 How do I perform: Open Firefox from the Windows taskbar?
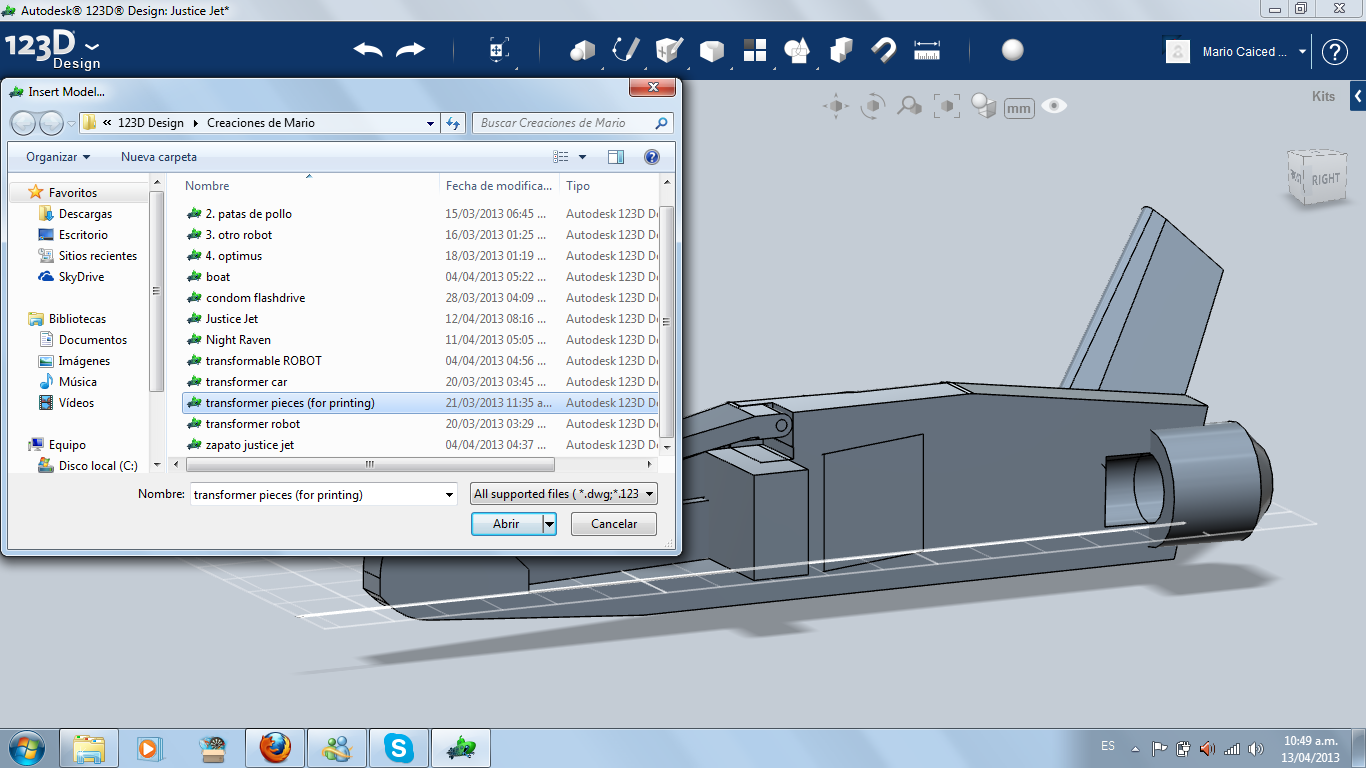pyautogui.click(x=275, y=748)
